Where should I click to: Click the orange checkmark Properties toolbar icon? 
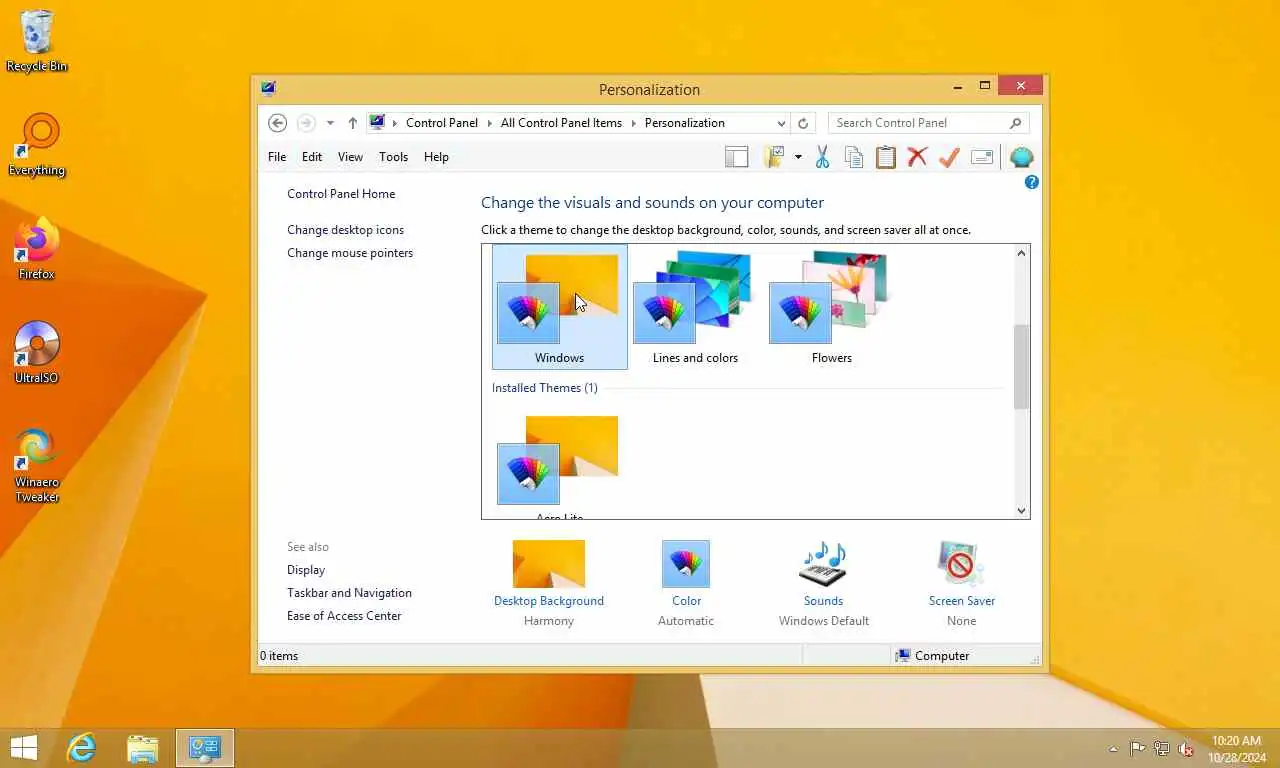pos(949,157)
